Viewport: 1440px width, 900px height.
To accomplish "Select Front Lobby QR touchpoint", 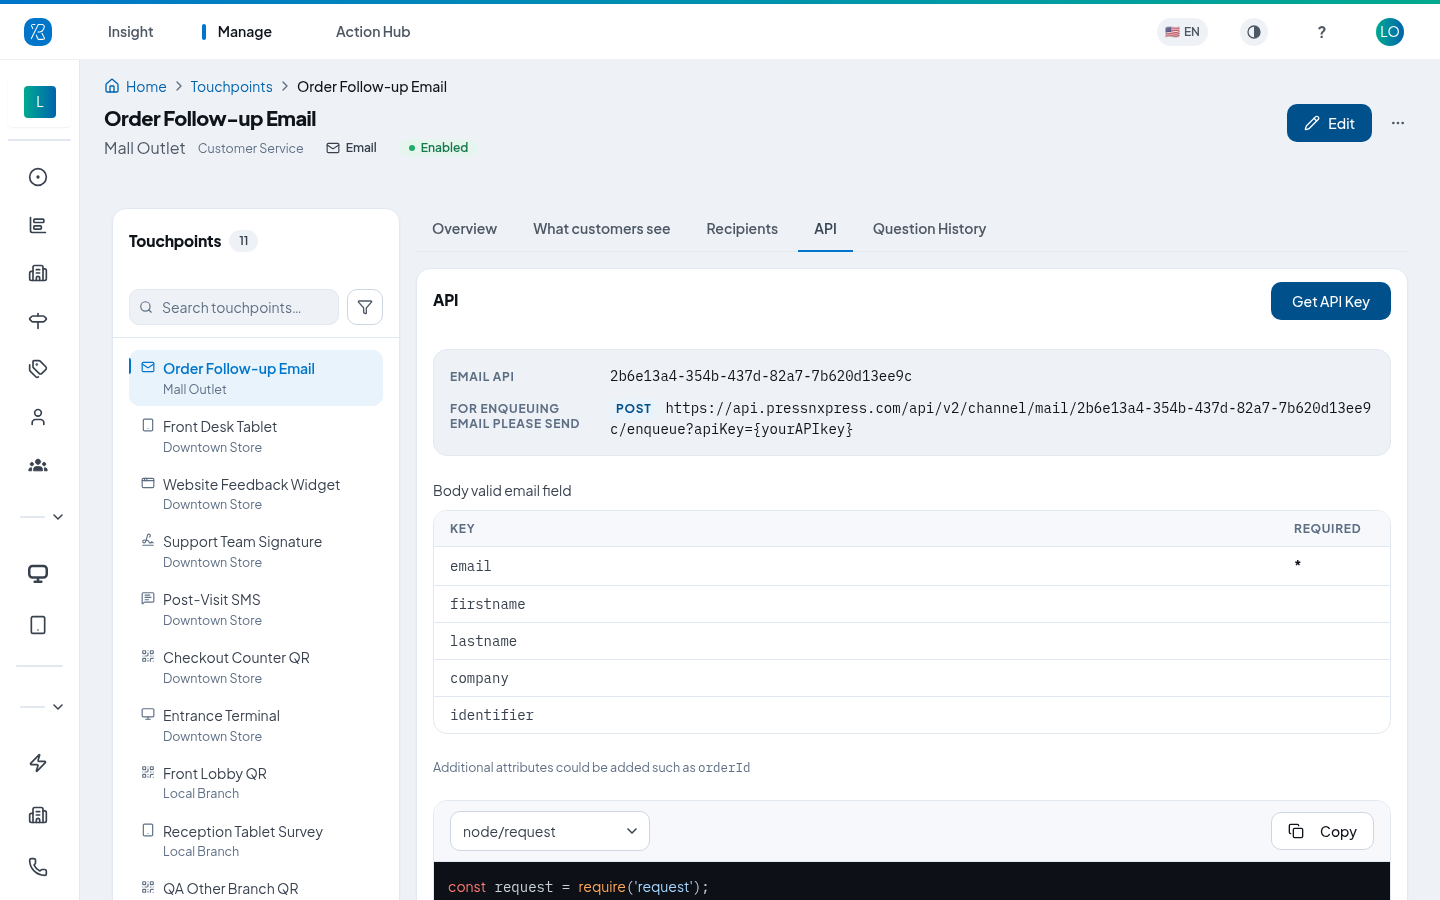I will pyautogui.click(x=256, y=783).
